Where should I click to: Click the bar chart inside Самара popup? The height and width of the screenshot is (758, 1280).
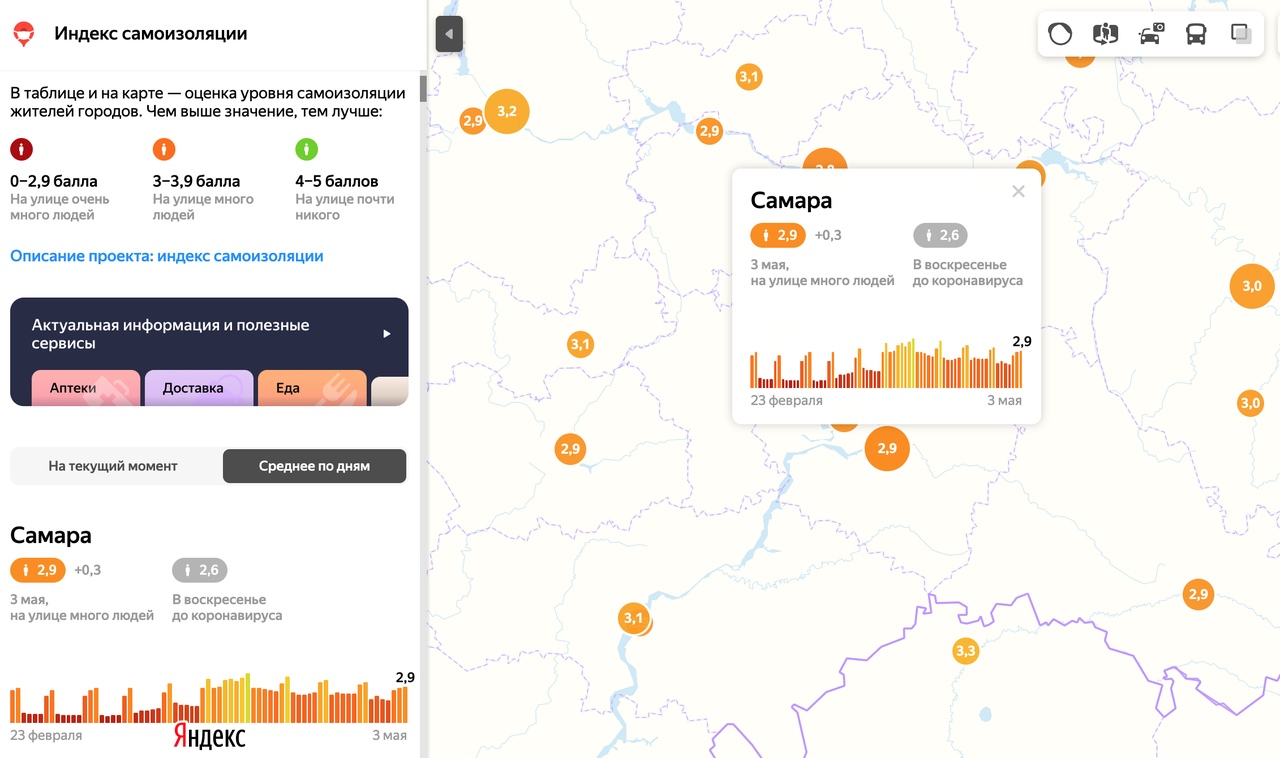(886, 364)
